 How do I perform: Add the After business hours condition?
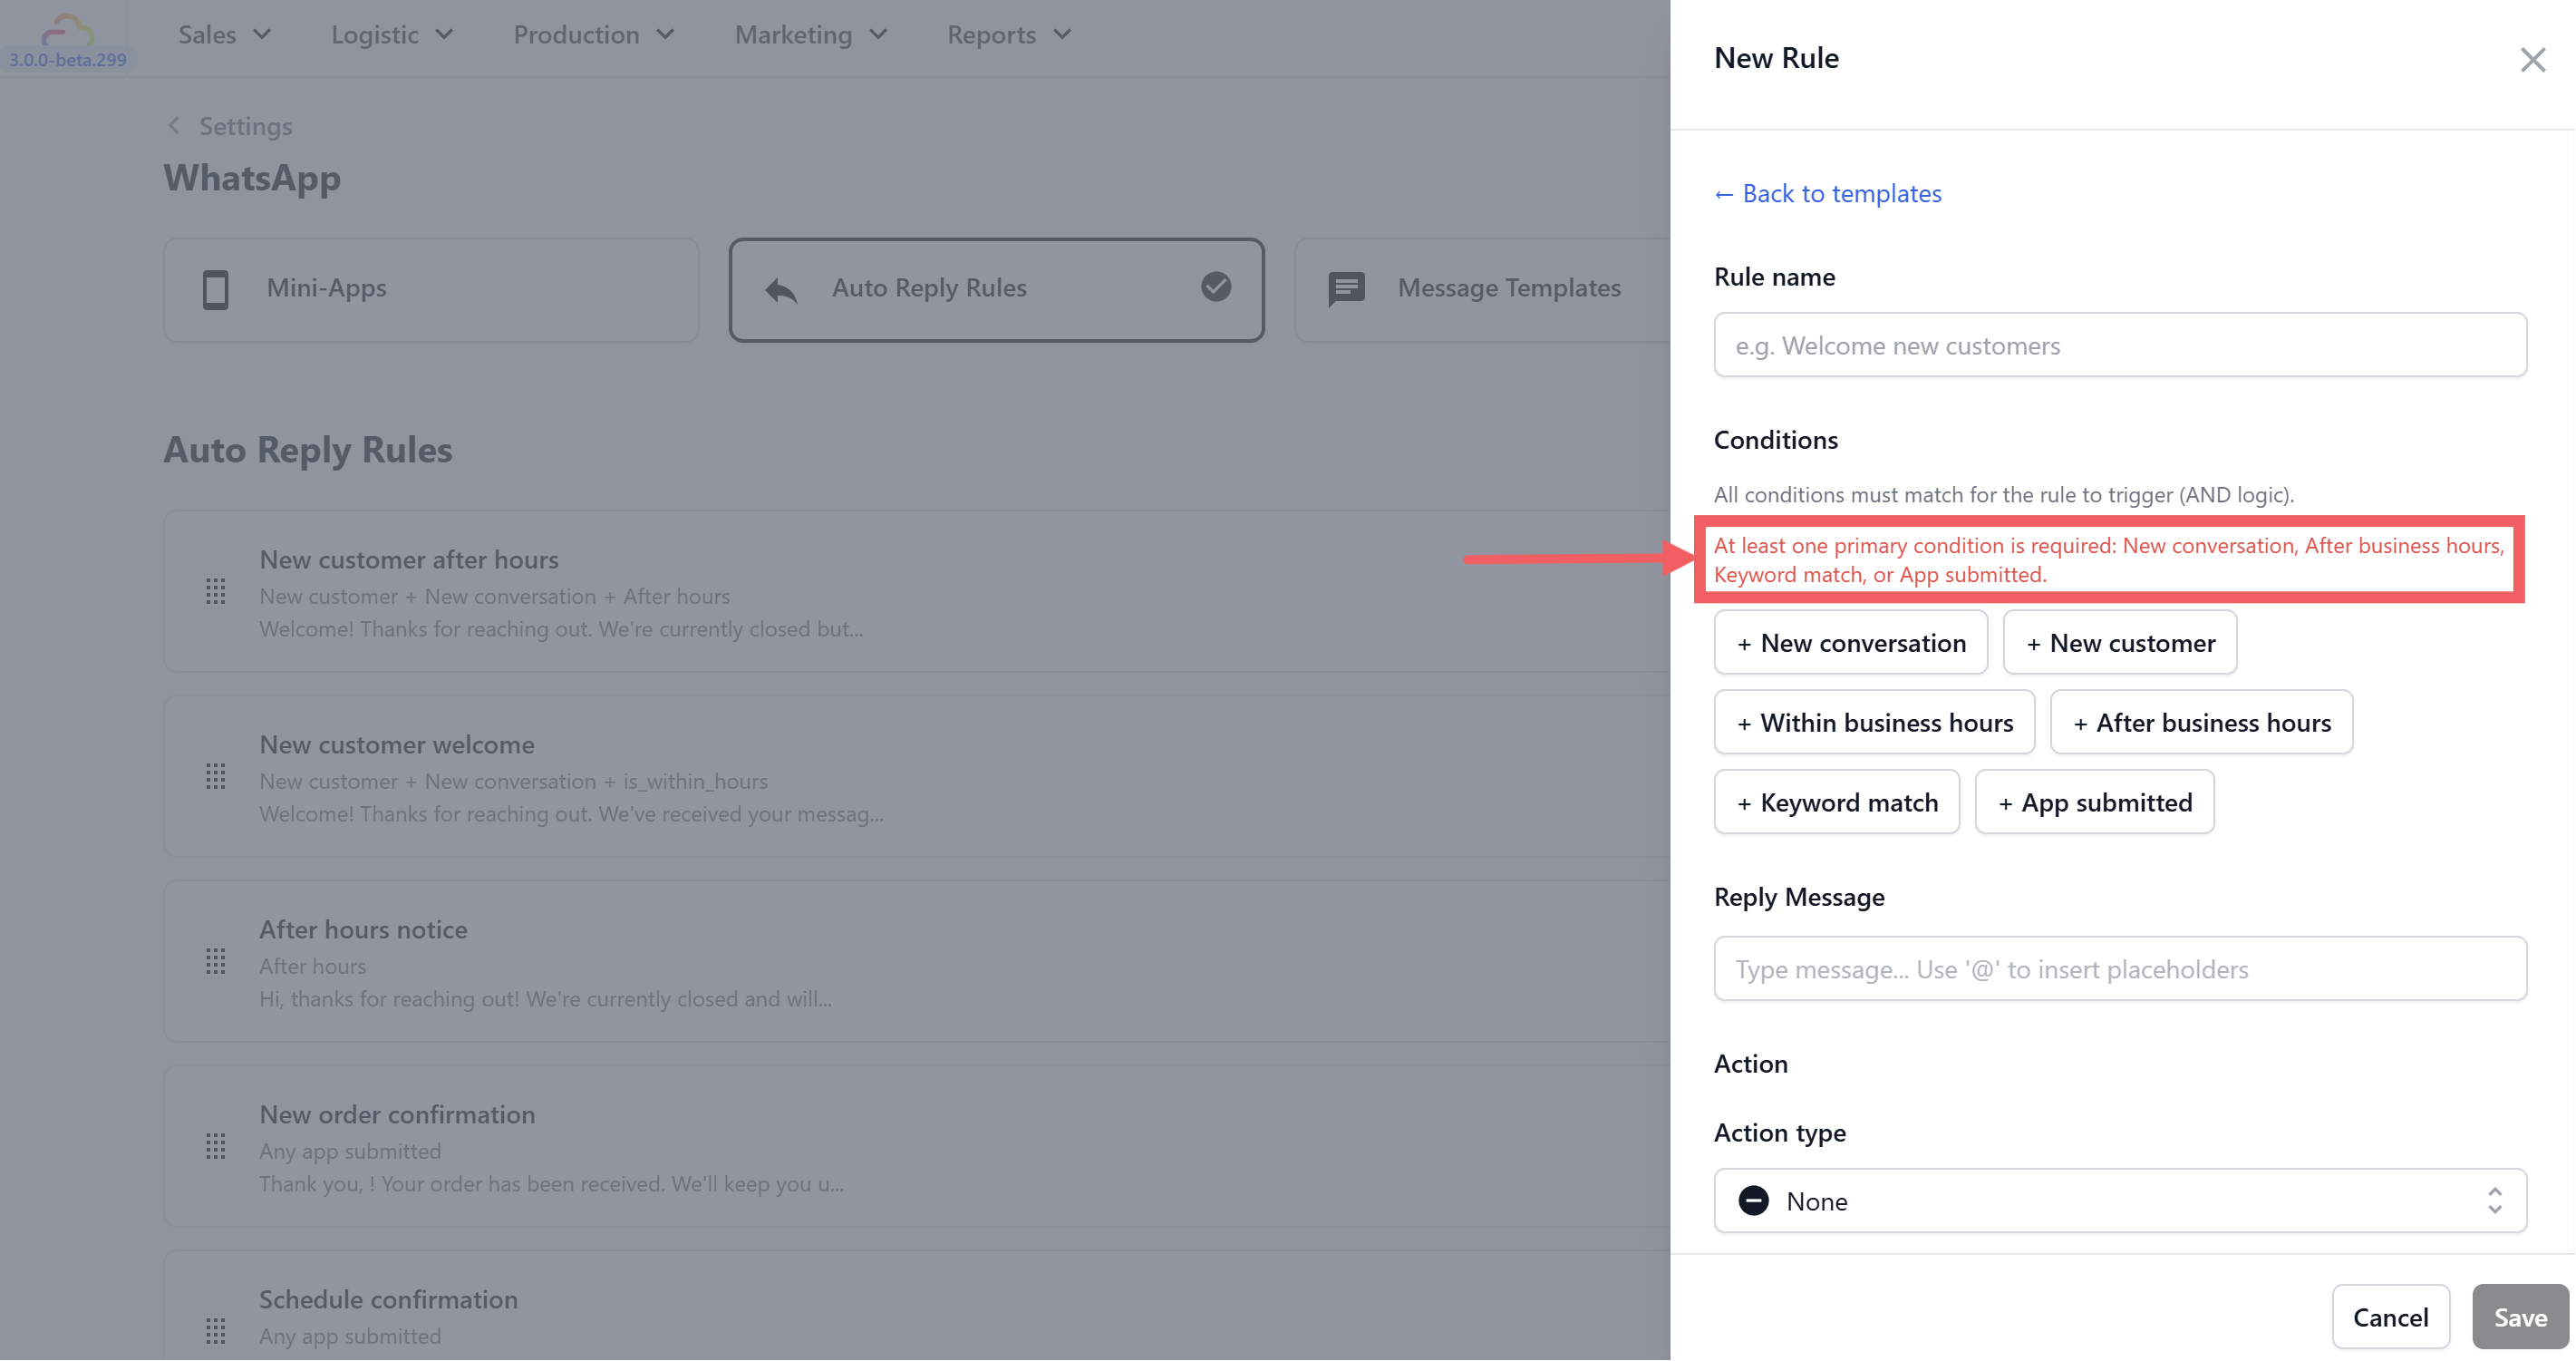pyautogui.click(x=2201, y=723)
